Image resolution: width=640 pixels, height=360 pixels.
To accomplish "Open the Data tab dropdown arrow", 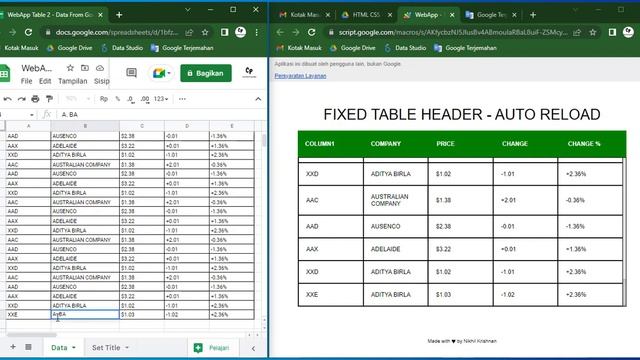I will (74, 348).
